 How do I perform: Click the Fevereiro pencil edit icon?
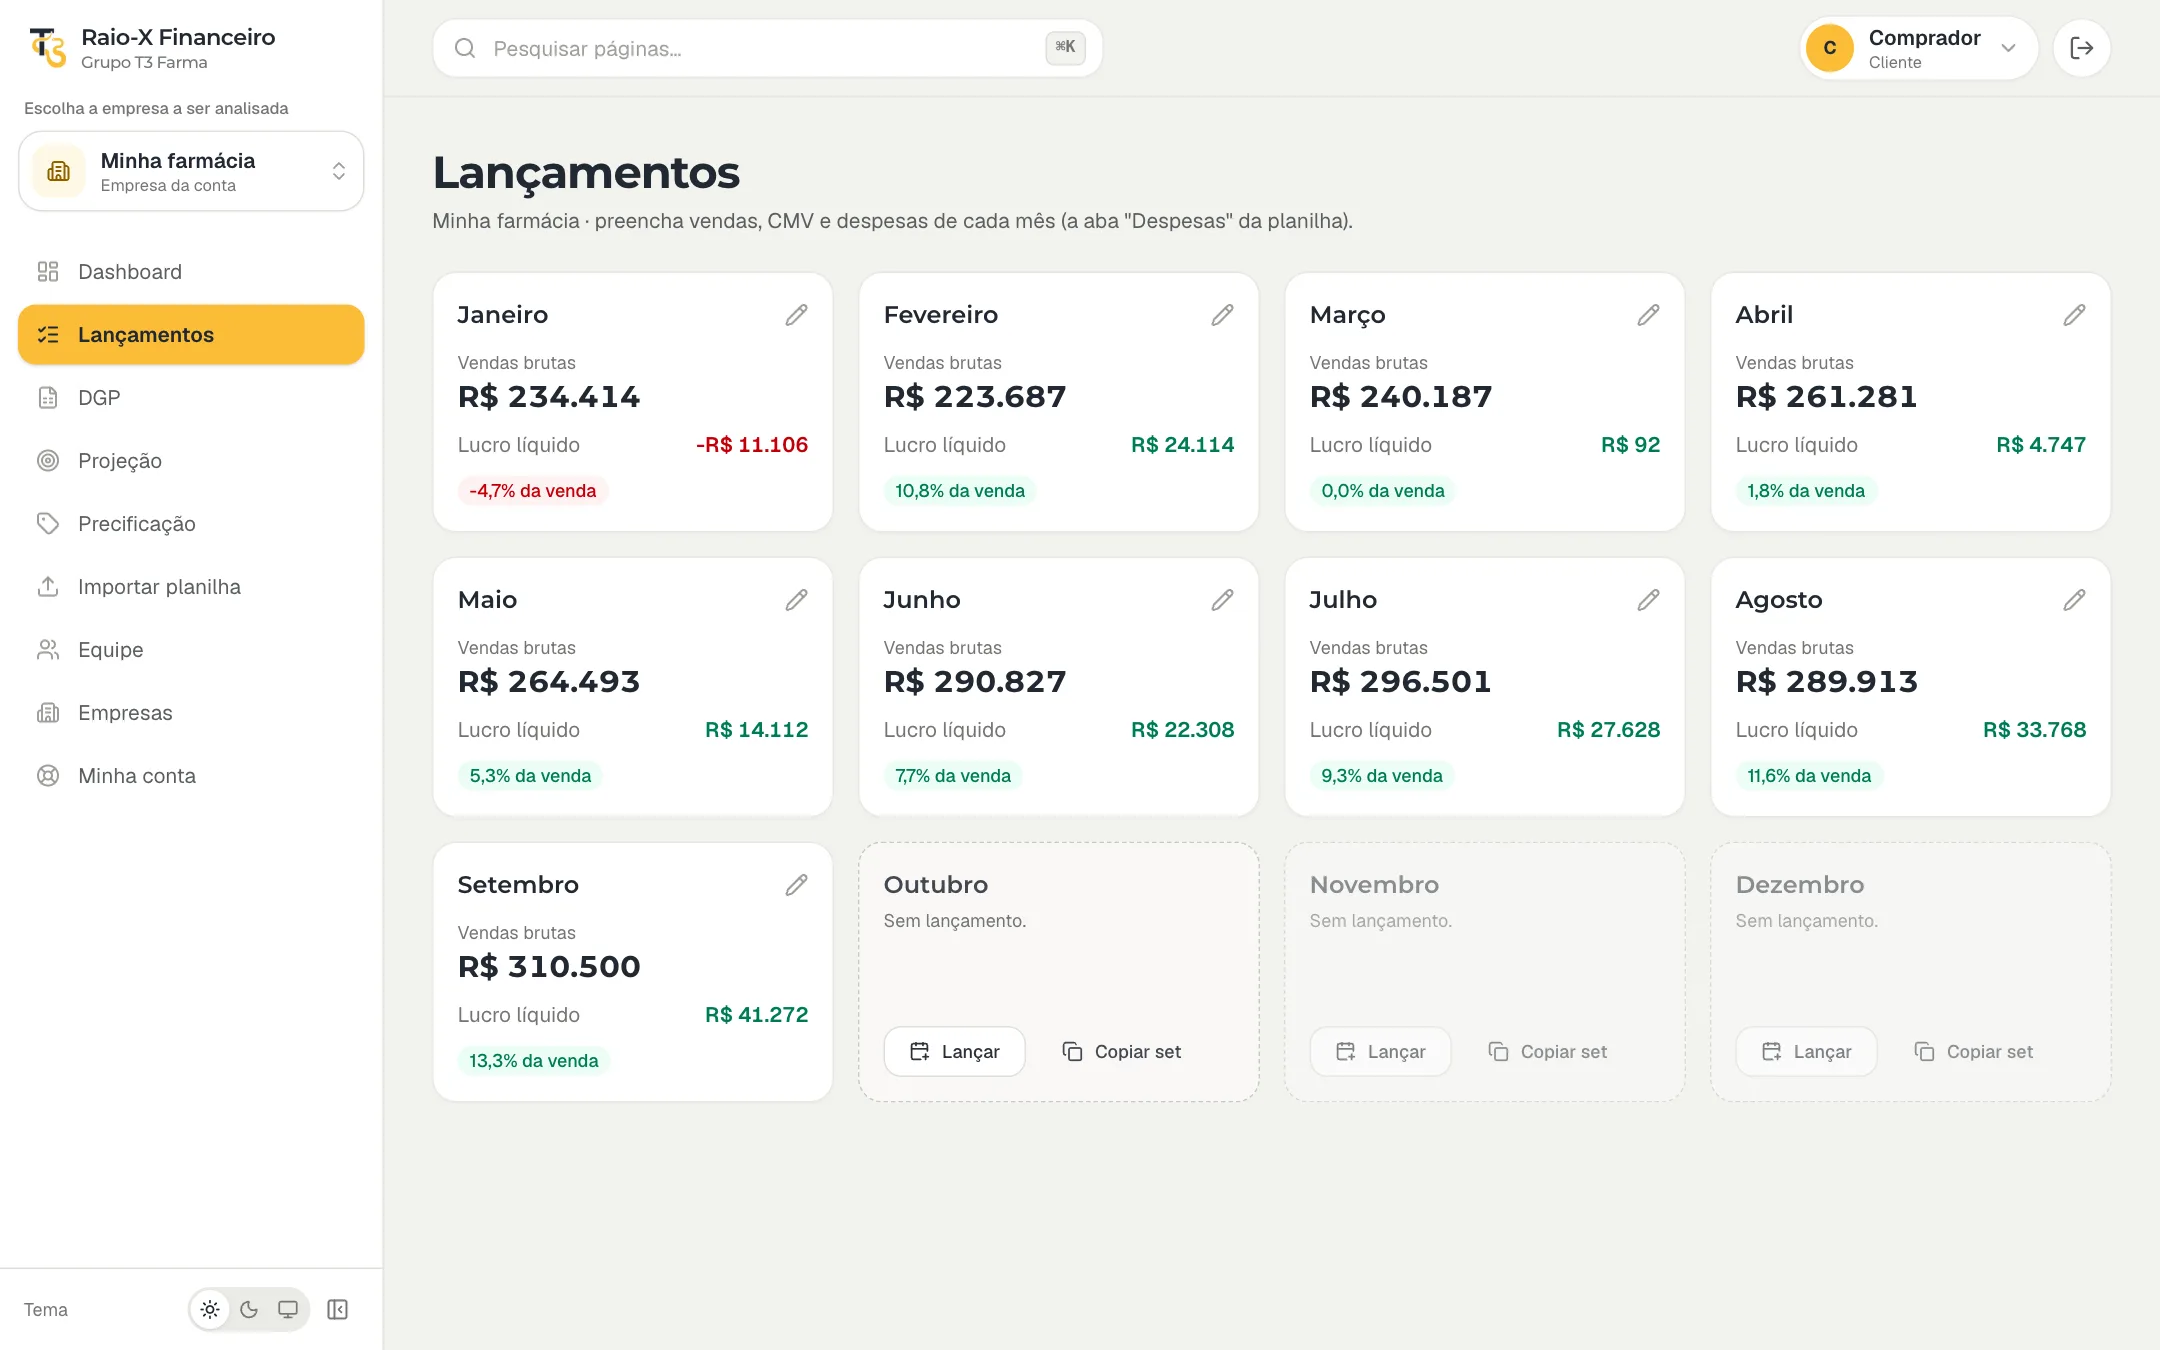[x=1222, y=315]
